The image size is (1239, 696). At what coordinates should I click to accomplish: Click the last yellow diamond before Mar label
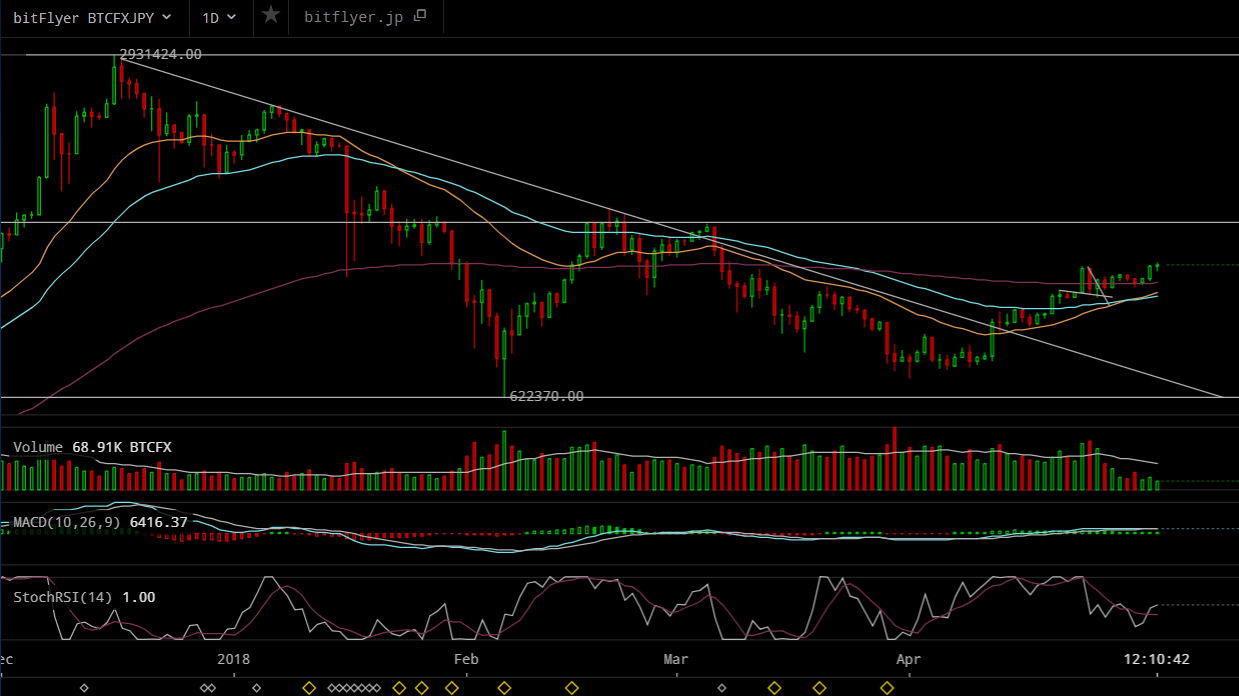pyautogui.click(x=572, y=688)
